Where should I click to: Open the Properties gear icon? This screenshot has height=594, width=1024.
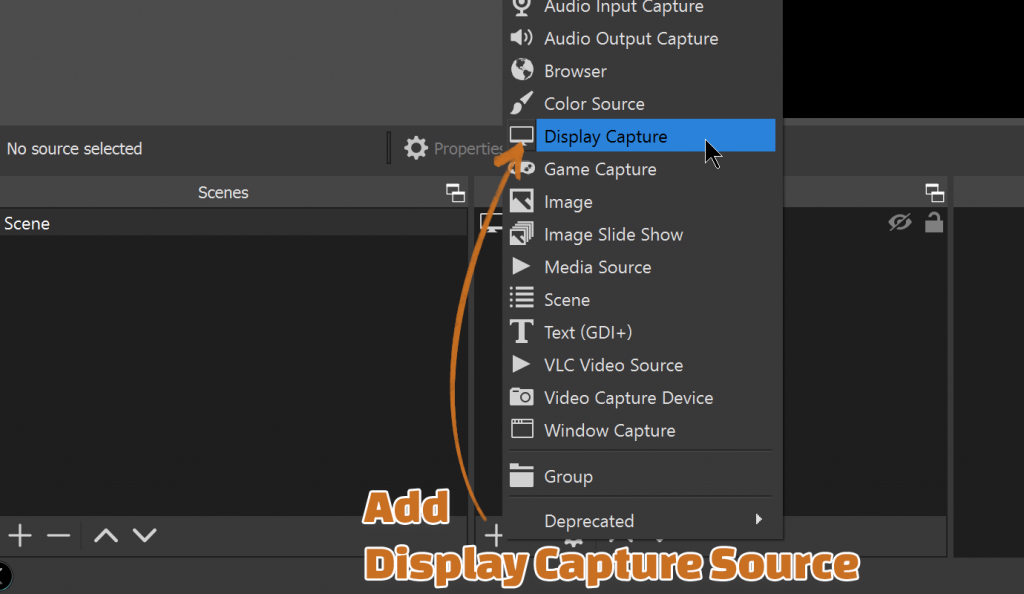tap(416, 147)
